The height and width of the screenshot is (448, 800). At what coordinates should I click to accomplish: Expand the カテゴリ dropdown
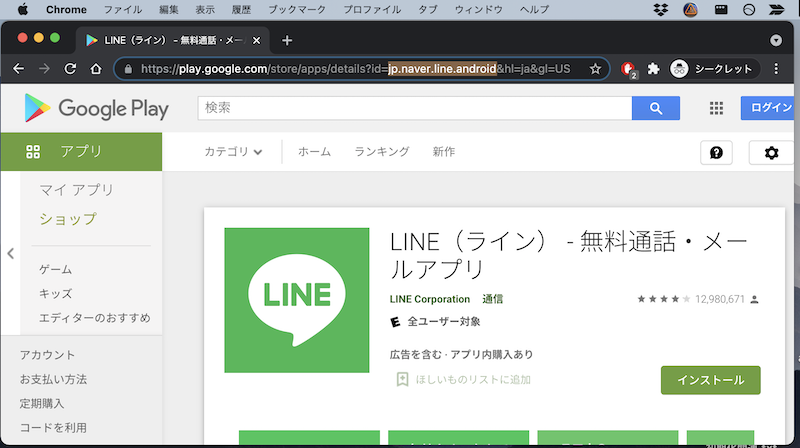(233, 152)
